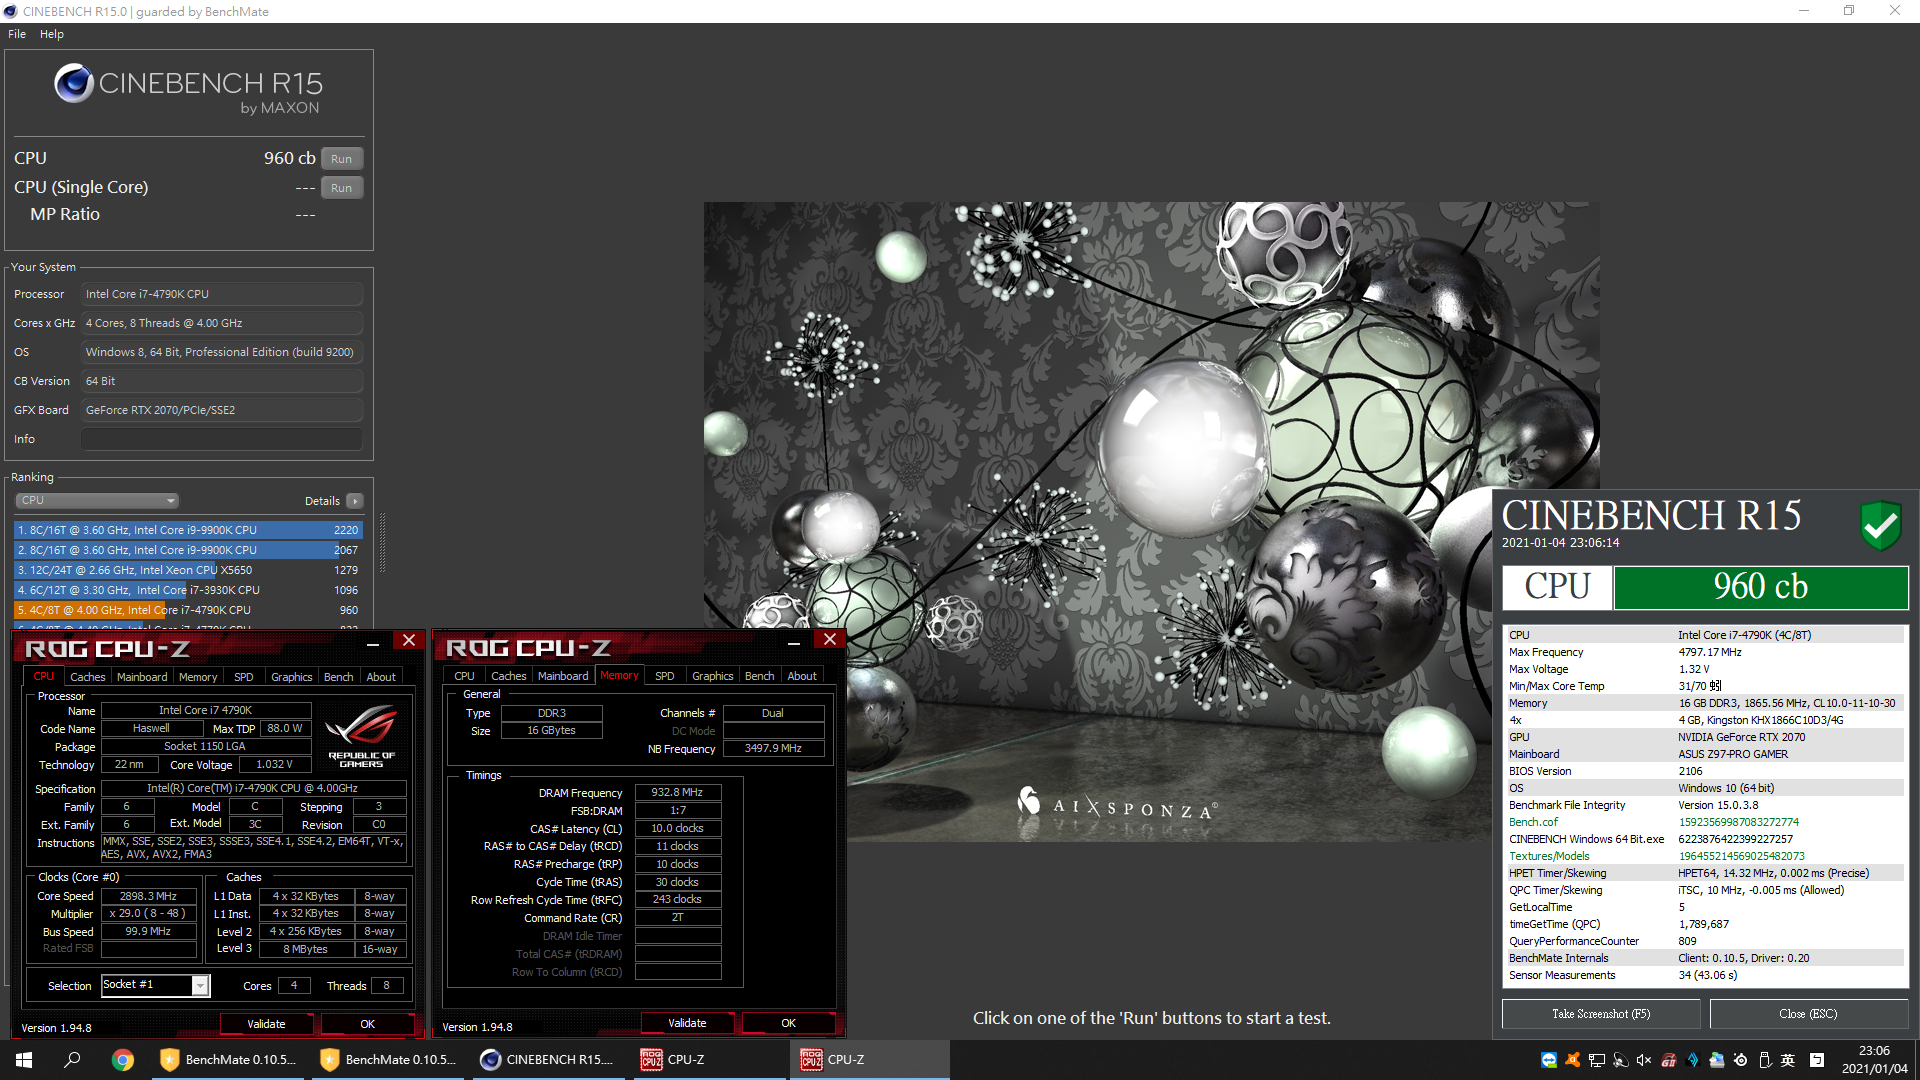Viewport: 1920px width, 1080px height.
Task: Close the left CPU-Z window
Action: coord(409,640)
